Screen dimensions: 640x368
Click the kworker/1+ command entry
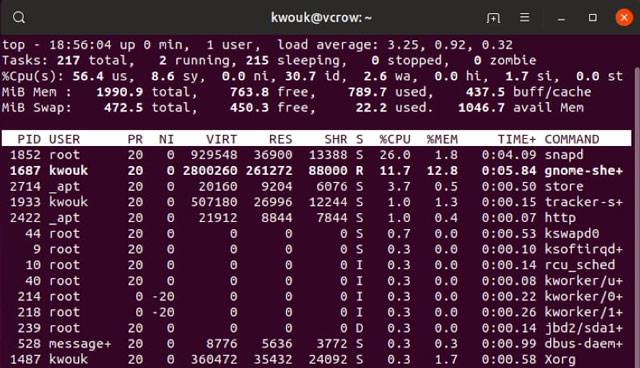(584, 312)
